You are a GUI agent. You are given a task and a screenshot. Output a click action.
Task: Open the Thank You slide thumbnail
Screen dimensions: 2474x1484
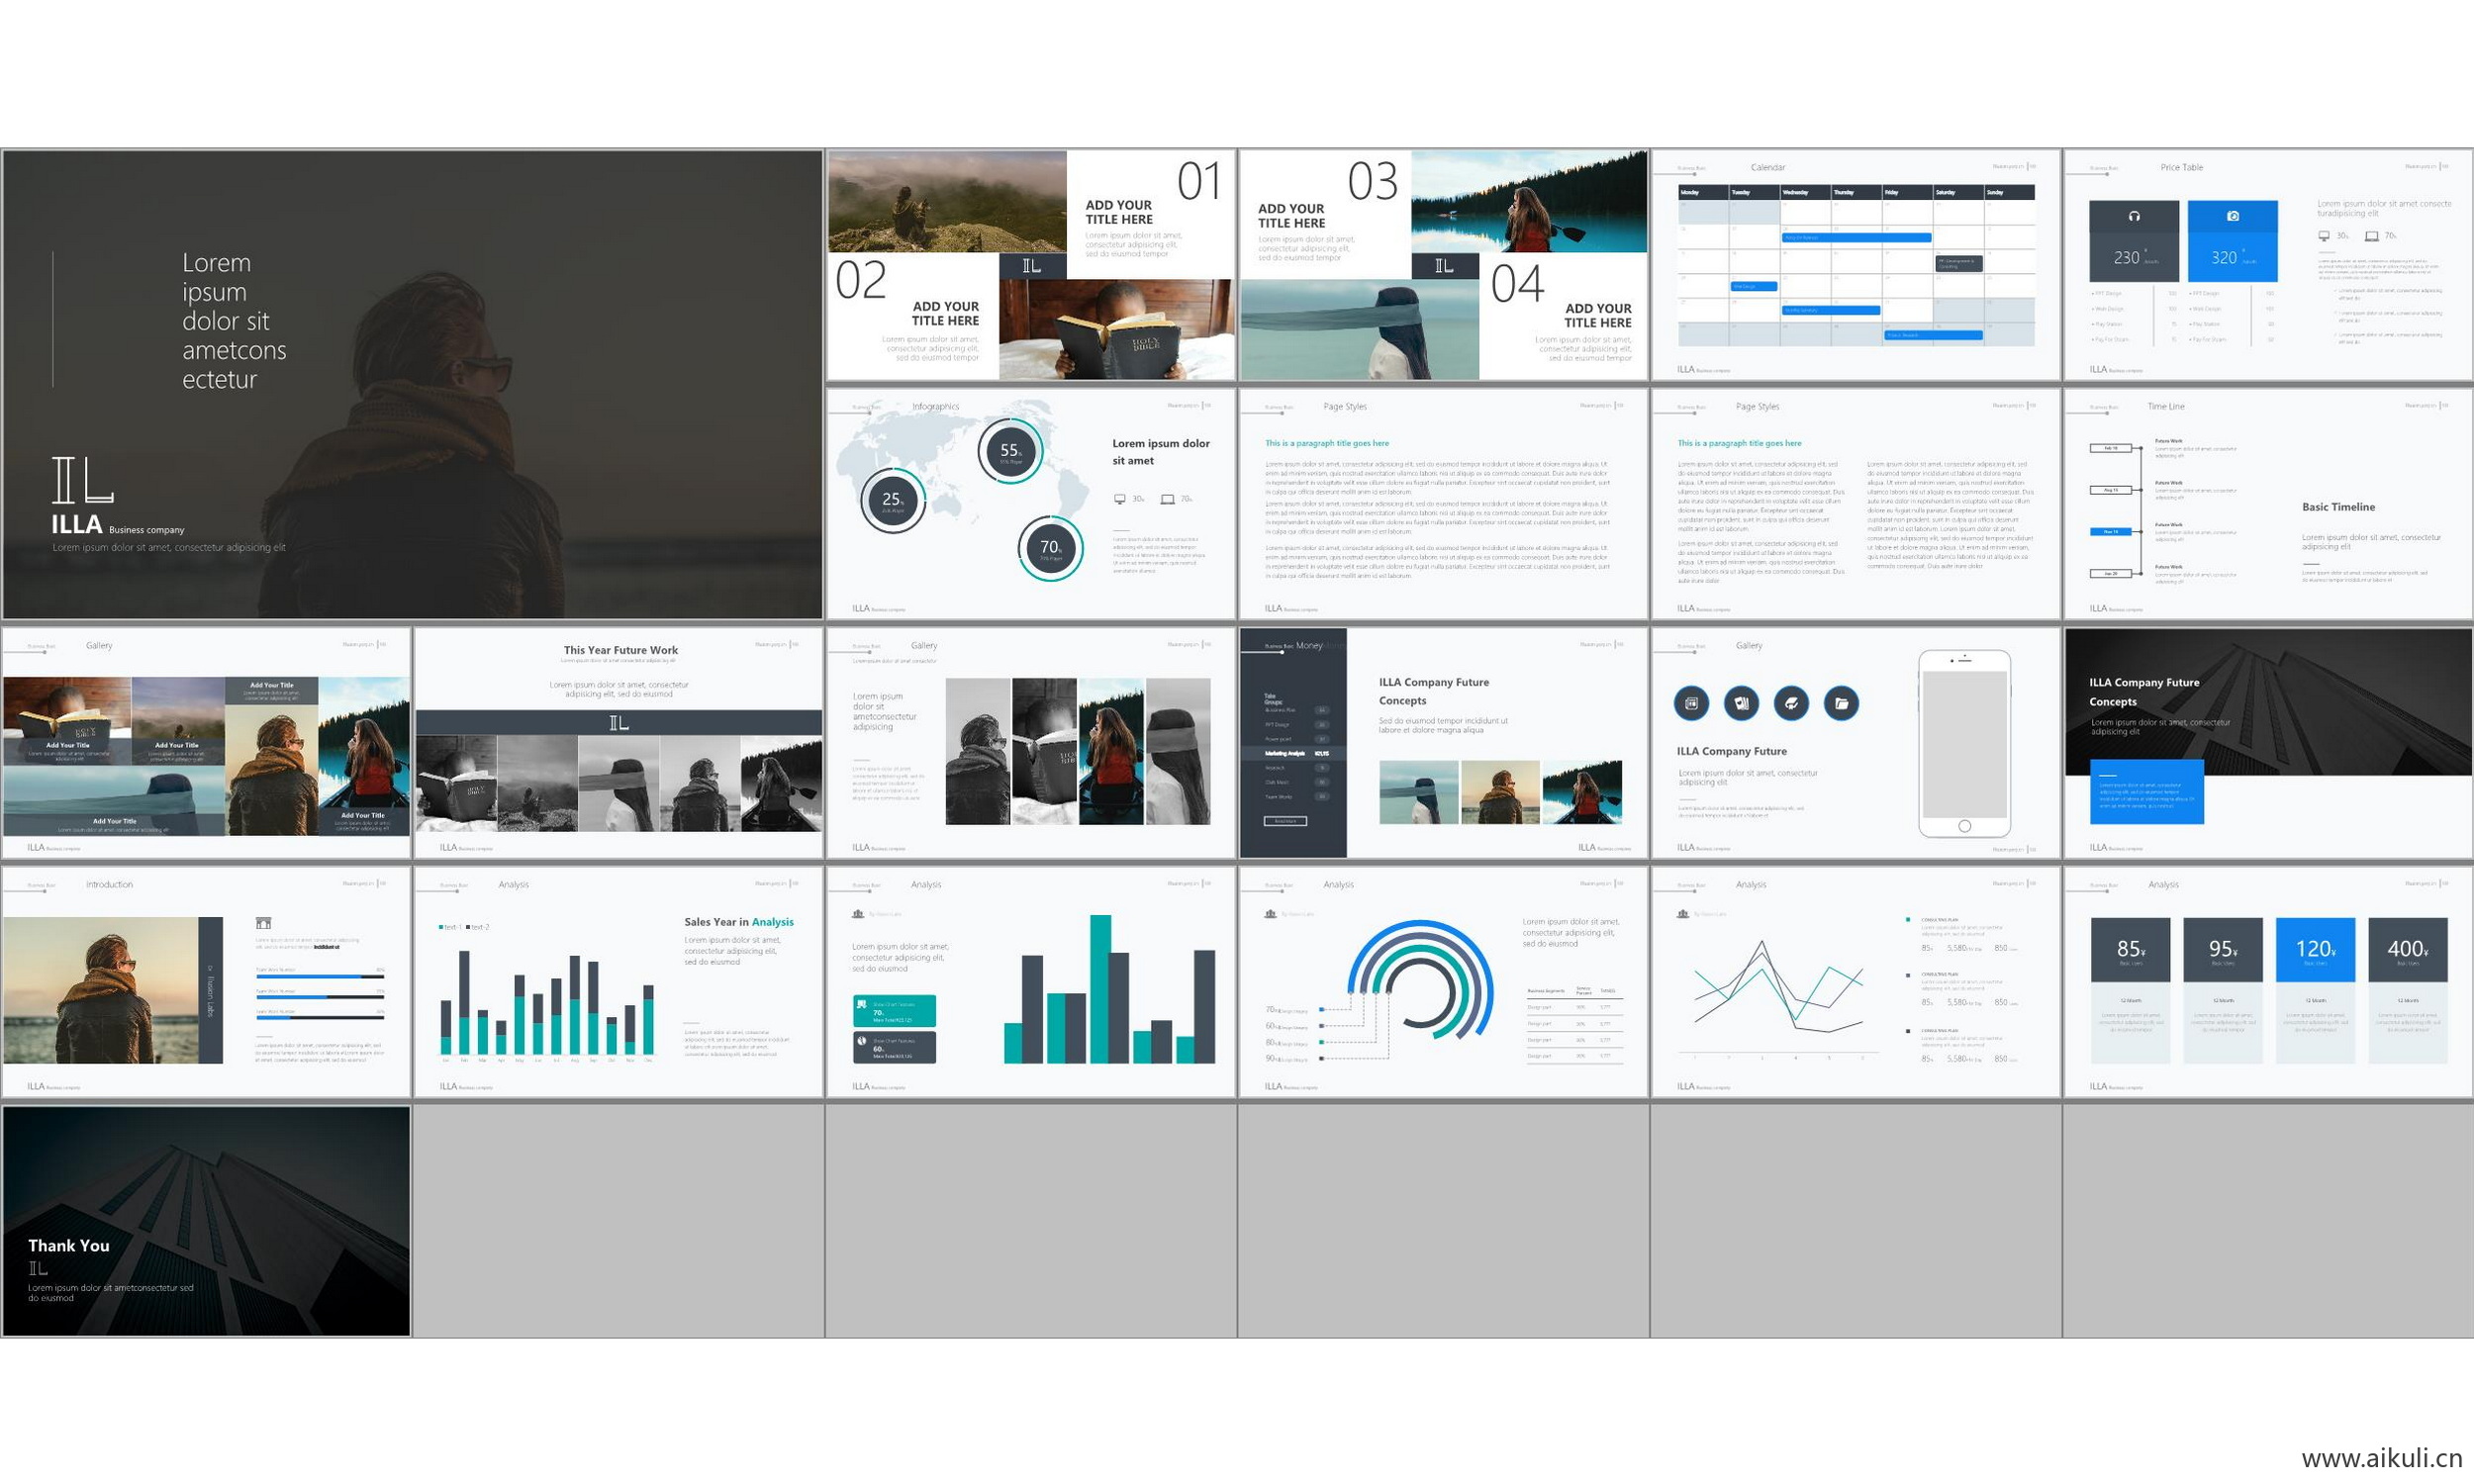(x=206, y=1220)
